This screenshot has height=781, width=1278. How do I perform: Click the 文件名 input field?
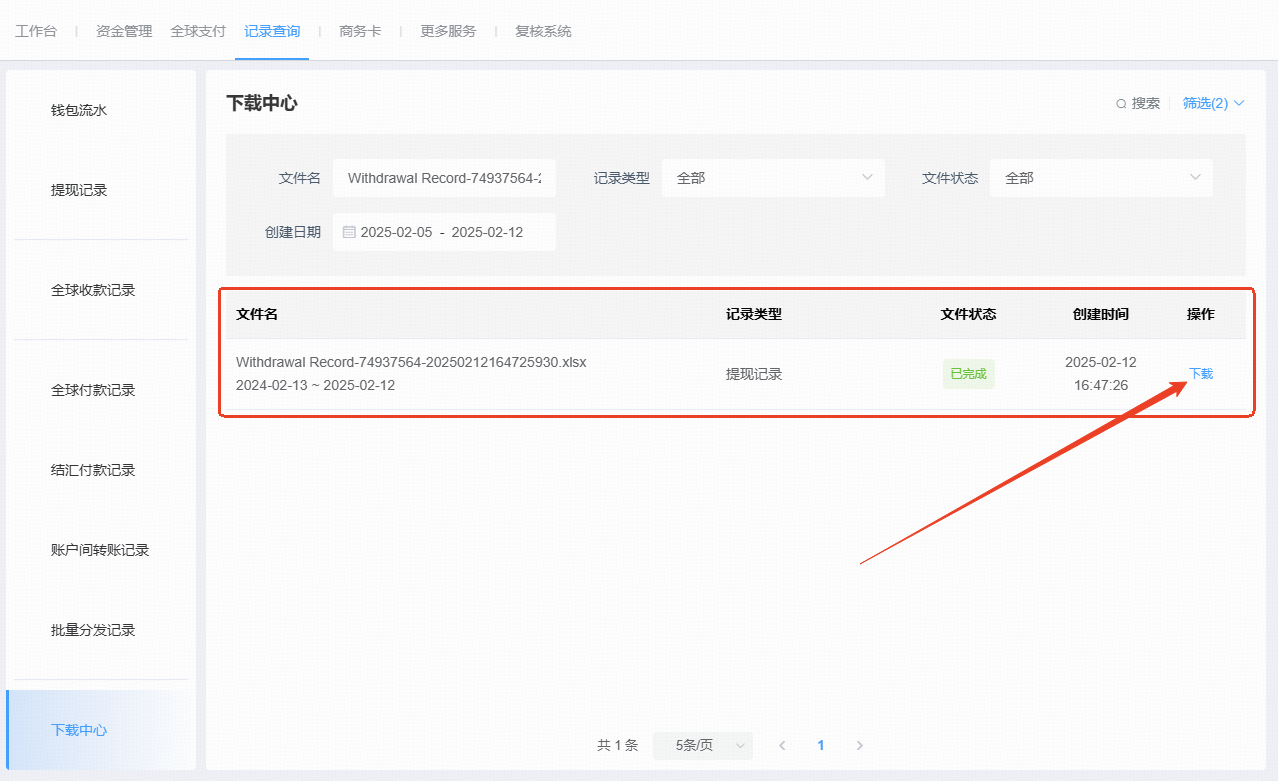(444, 178)
